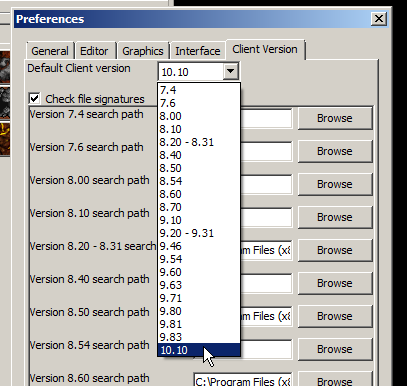This screenshot has width=407, height=386.
Task: Collapse the Default Client version dropdown arrow
Action: [x=231, y=71]
